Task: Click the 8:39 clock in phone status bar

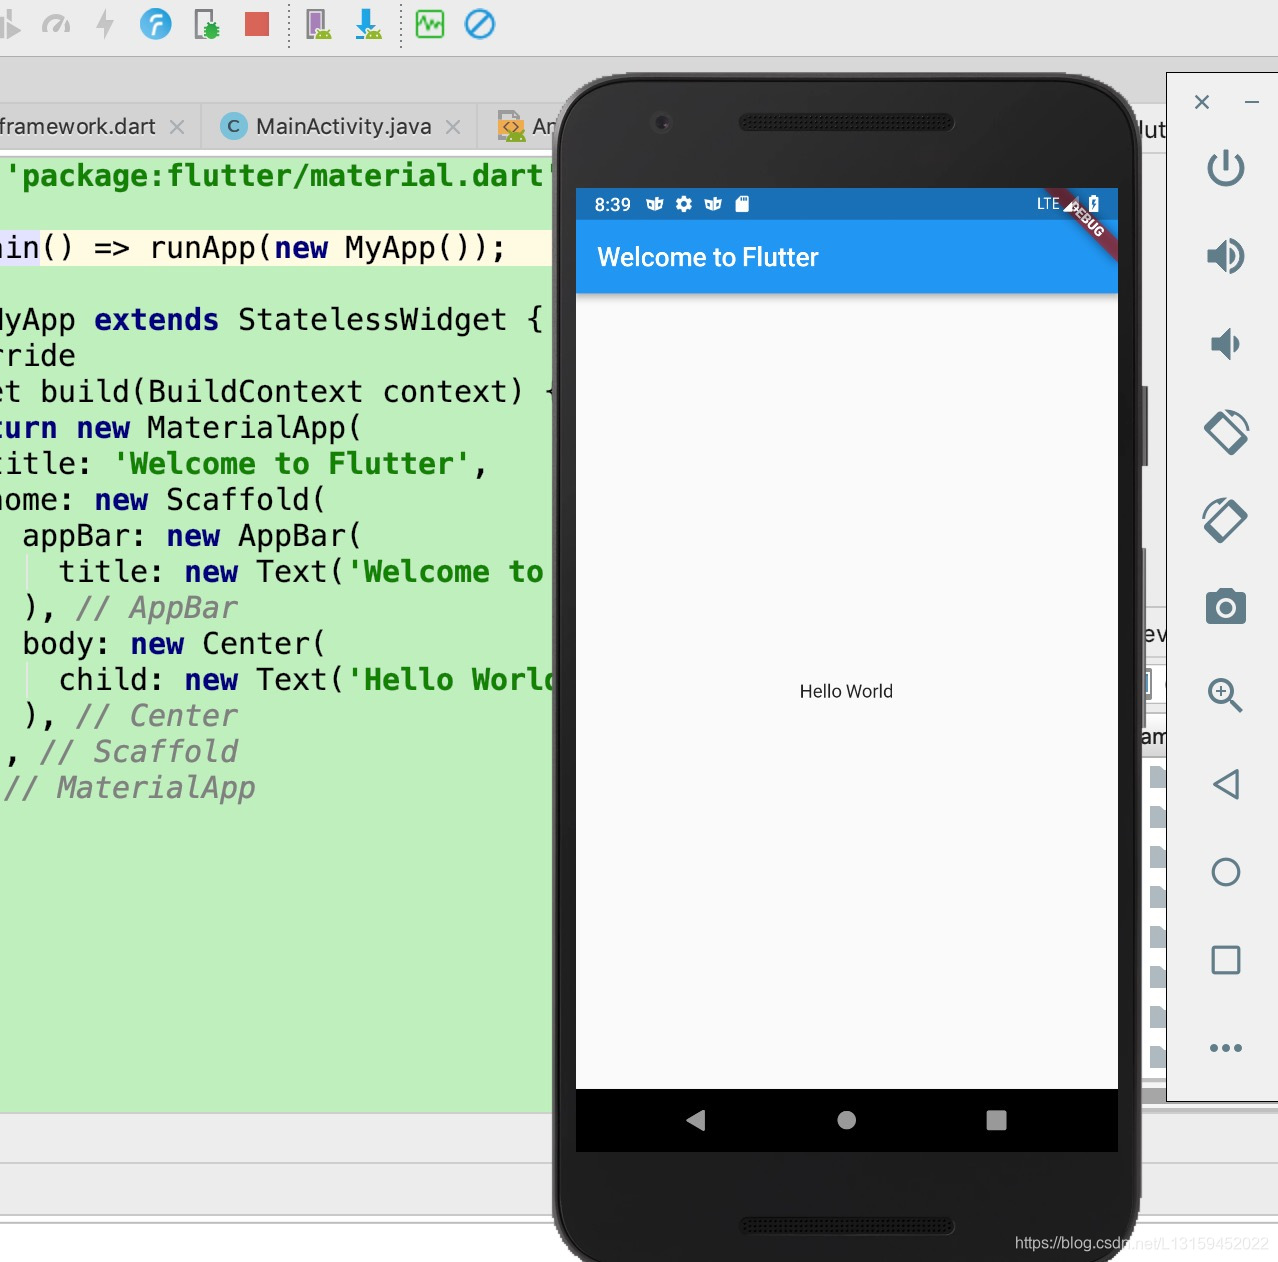Action: (x=612, y=204)
